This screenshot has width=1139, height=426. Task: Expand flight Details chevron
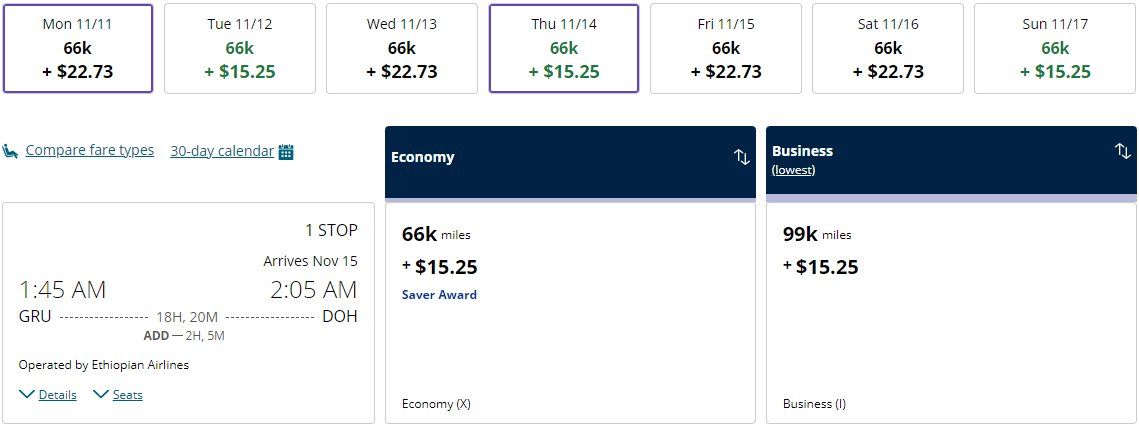pyautogui.click(x=27, y=394)
